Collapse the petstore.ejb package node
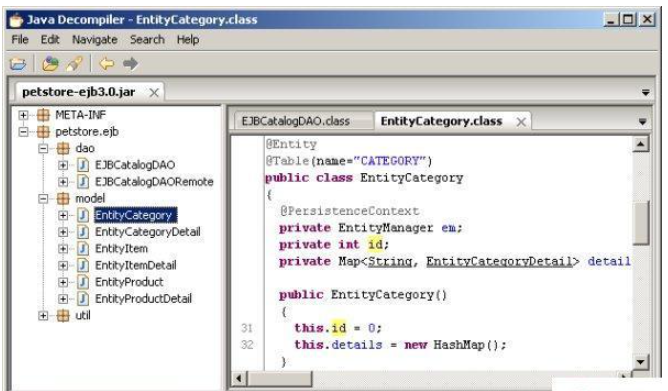The height and width of the screenshot is (391, 668). point(23,132)
